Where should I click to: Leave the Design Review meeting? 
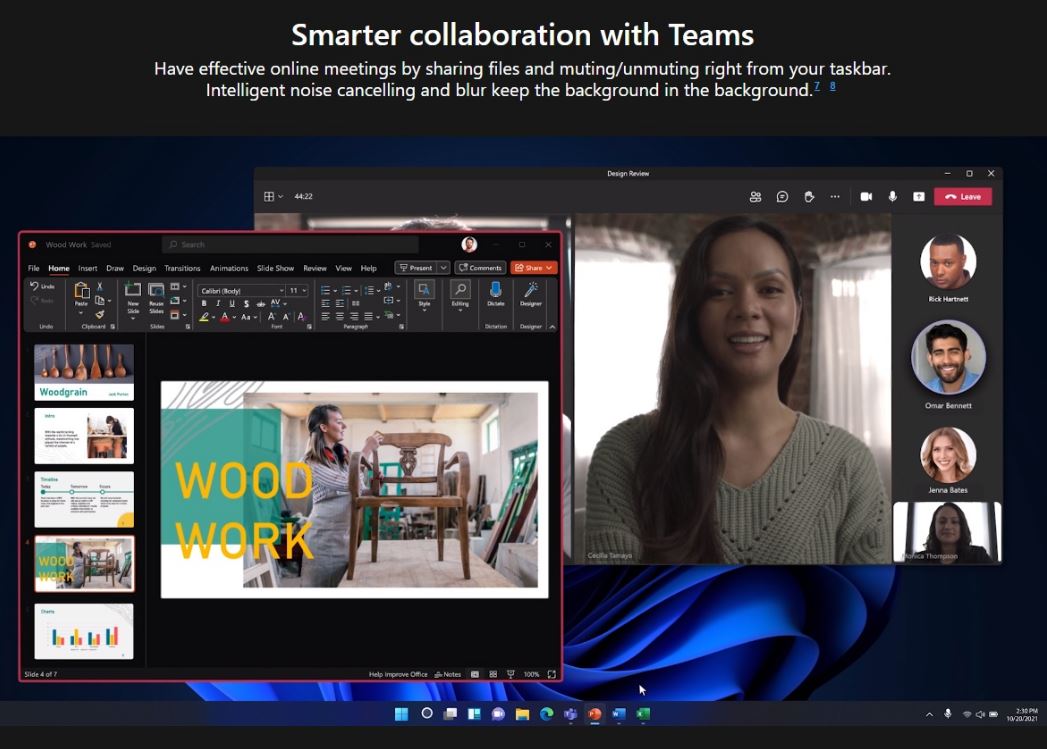click(x=962, y=196)
